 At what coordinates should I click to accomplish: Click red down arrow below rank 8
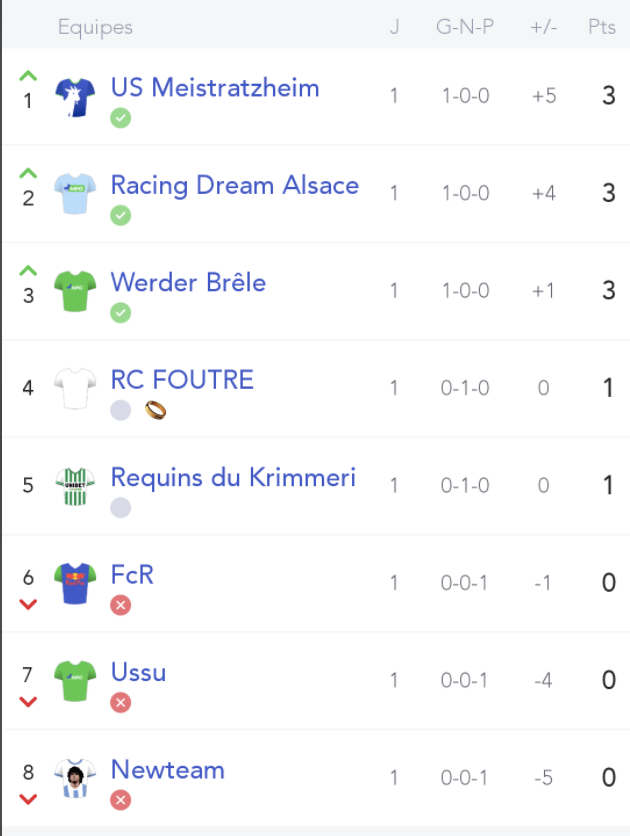click(x=28, y=799)
